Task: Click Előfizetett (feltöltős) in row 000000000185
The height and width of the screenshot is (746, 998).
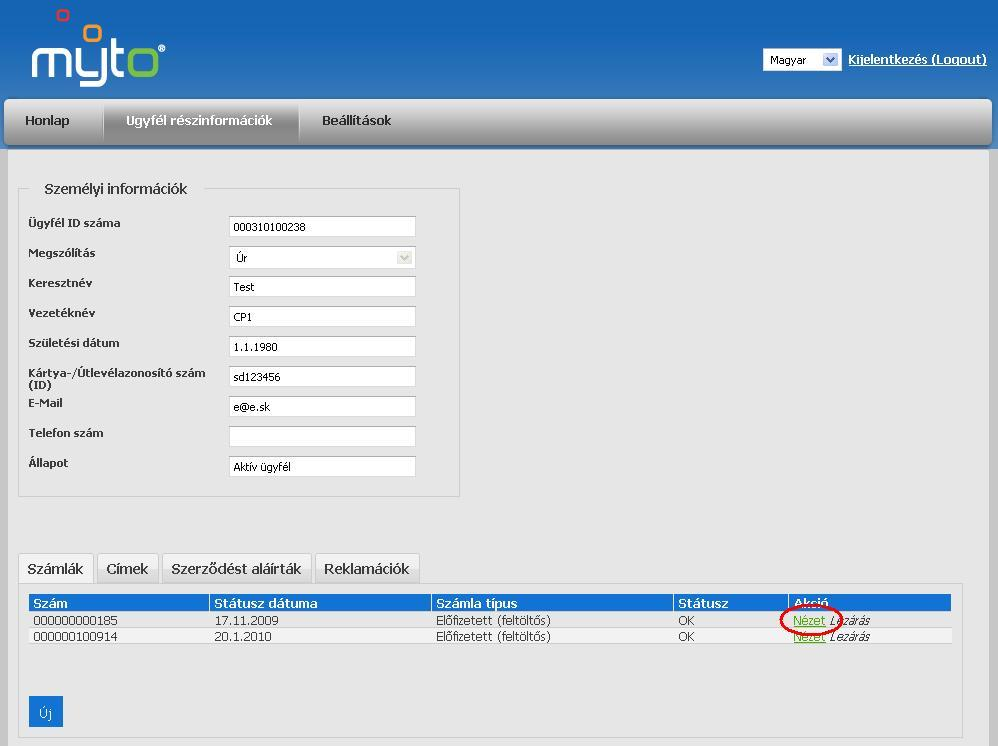Action: coord(493,621)
